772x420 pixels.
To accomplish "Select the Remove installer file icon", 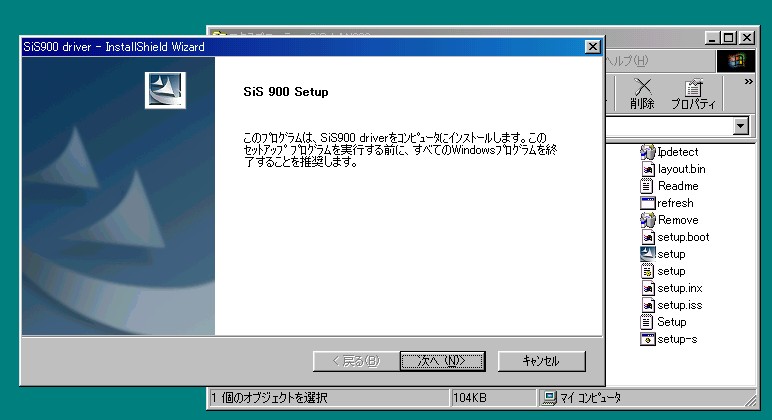I will (x=647, y=220).
